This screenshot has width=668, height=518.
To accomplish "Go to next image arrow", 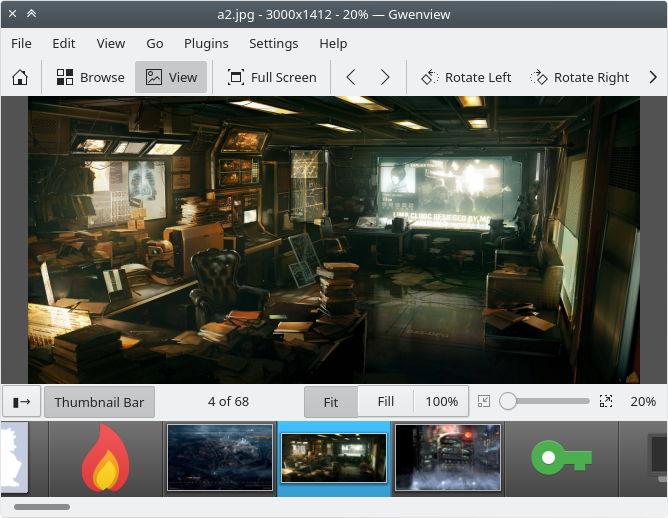I will coord(385,77).
